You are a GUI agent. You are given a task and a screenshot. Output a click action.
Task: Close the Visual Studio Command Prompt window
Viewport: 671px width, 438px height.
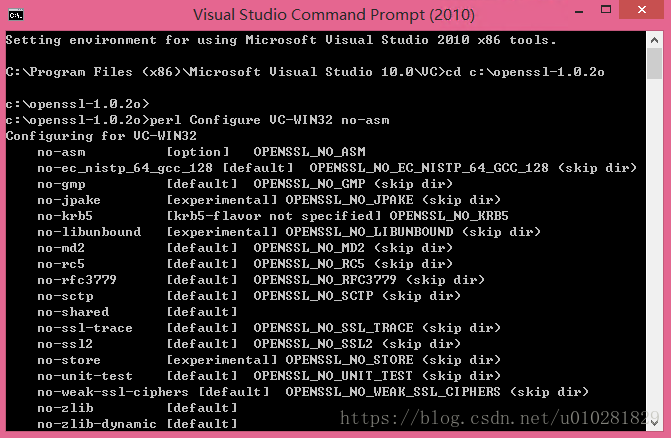641,10
